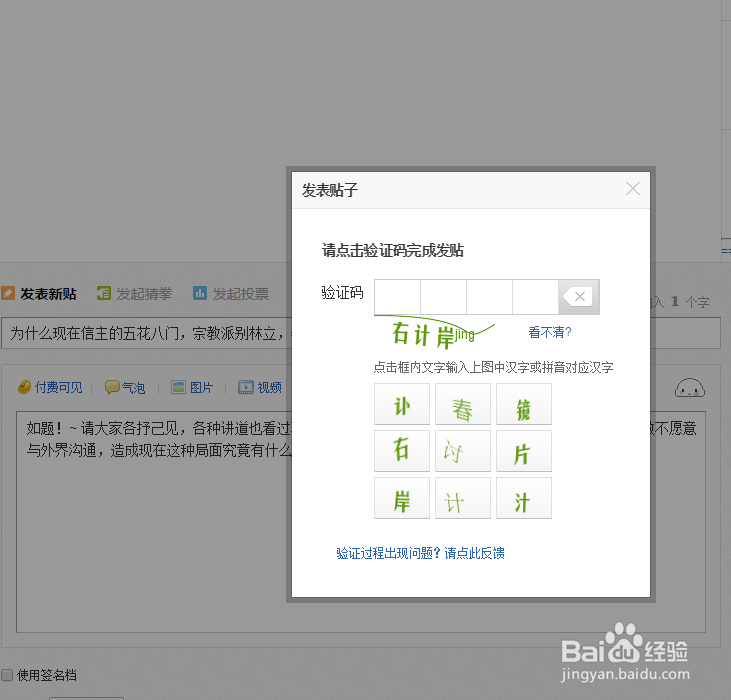Click the 图片 picture icon
Viewport: 731px width, 700px height.
[x=179, y=387]
